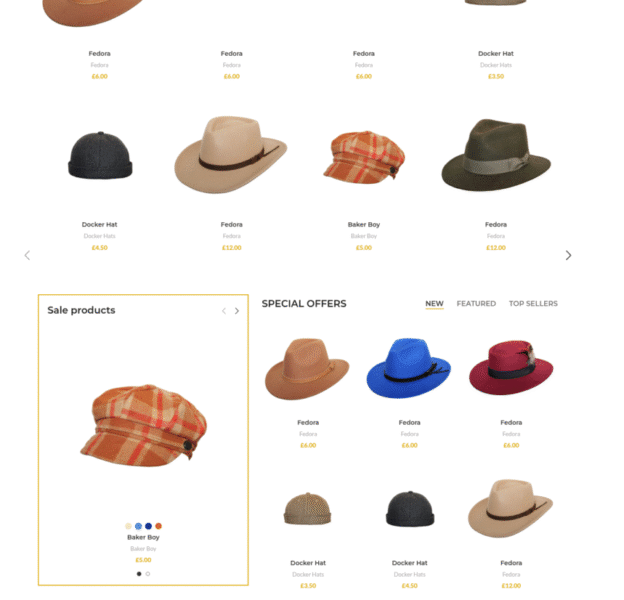624x600 pixels.
Task: Go to previous Sale products slide
Action: pos(224,311)
